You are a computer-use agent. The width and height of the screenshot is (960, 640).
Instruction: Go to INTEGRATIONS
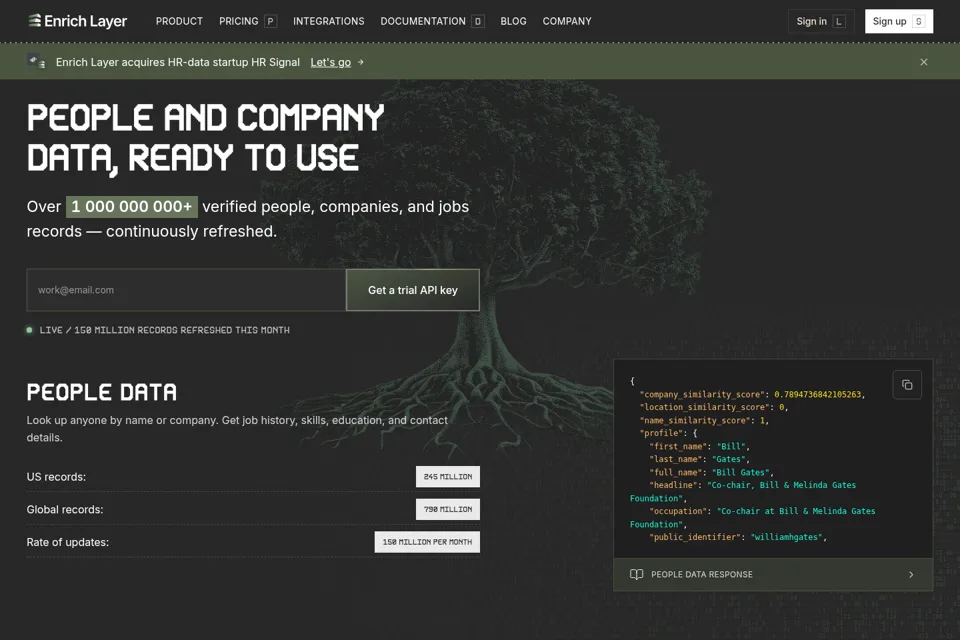coord(328,21)
